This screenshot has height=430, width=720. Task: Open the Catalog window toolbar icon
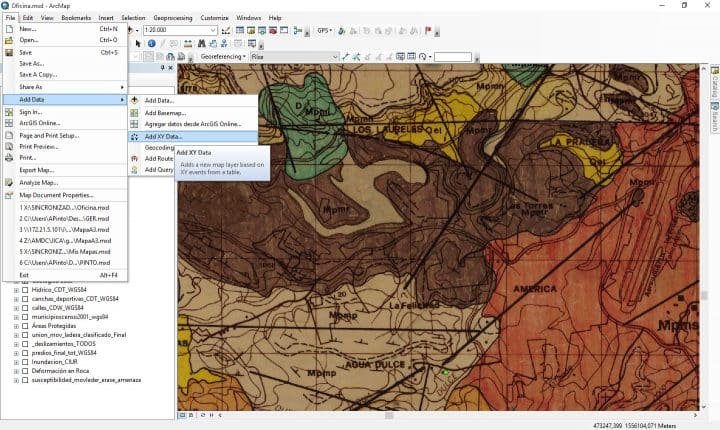pos(251,30)
